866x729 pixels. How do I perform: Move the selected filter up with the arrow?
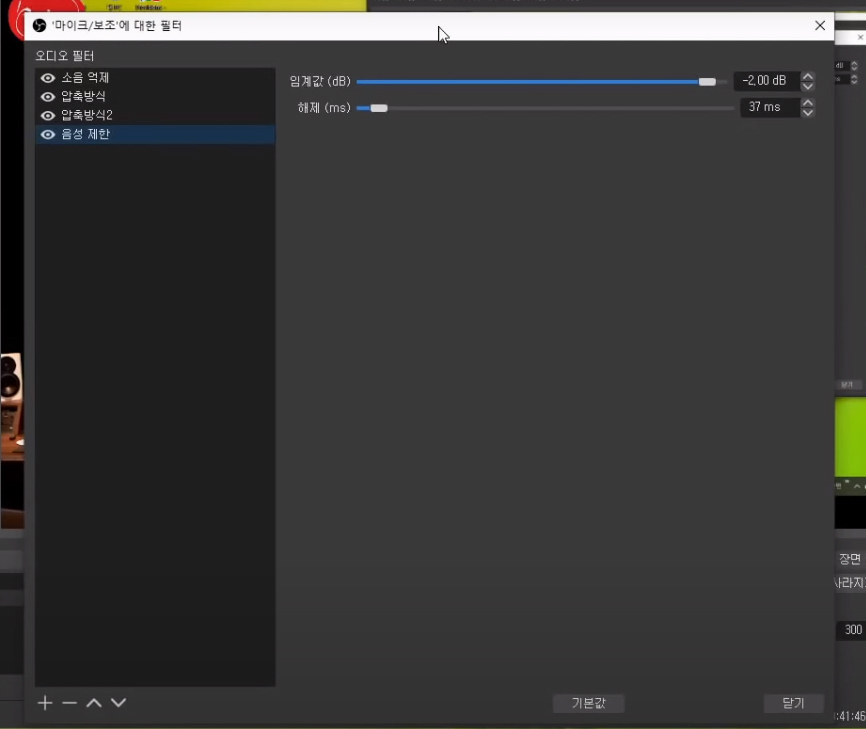click(94, 703)
